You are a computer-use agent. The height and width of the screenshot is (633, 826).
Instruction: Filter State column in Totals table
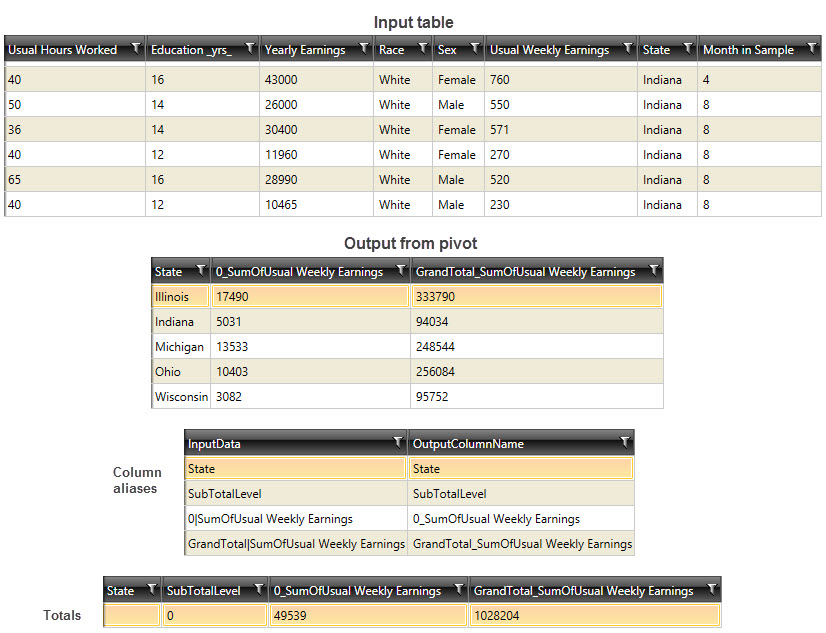pyautogui.click(x=152, y=589)
